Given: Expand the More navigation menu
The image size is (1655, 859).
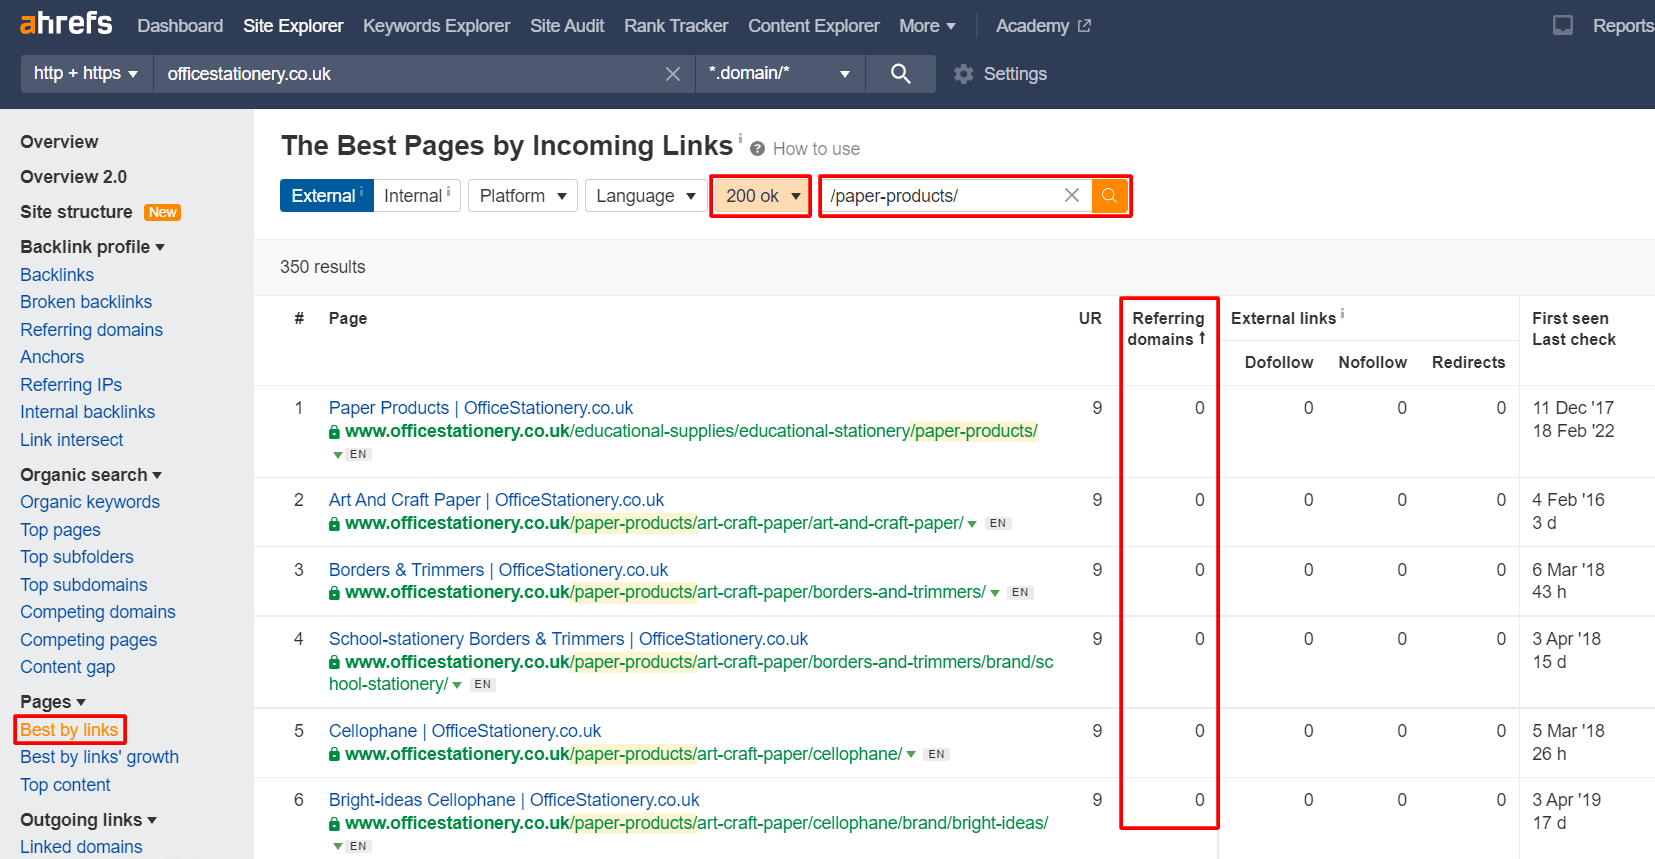Looking at the screenshot, I should (927, 26).
